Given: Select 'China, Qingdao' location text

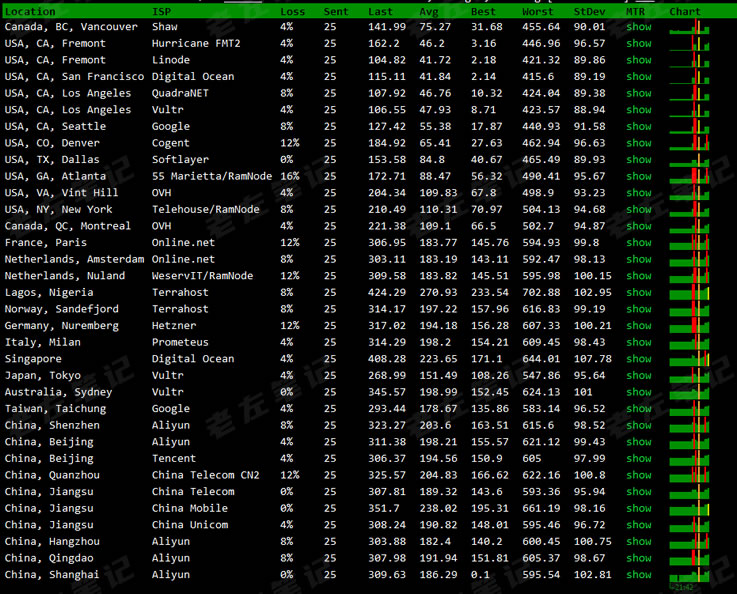Looking at the screenshot, I should click(49, 558).
